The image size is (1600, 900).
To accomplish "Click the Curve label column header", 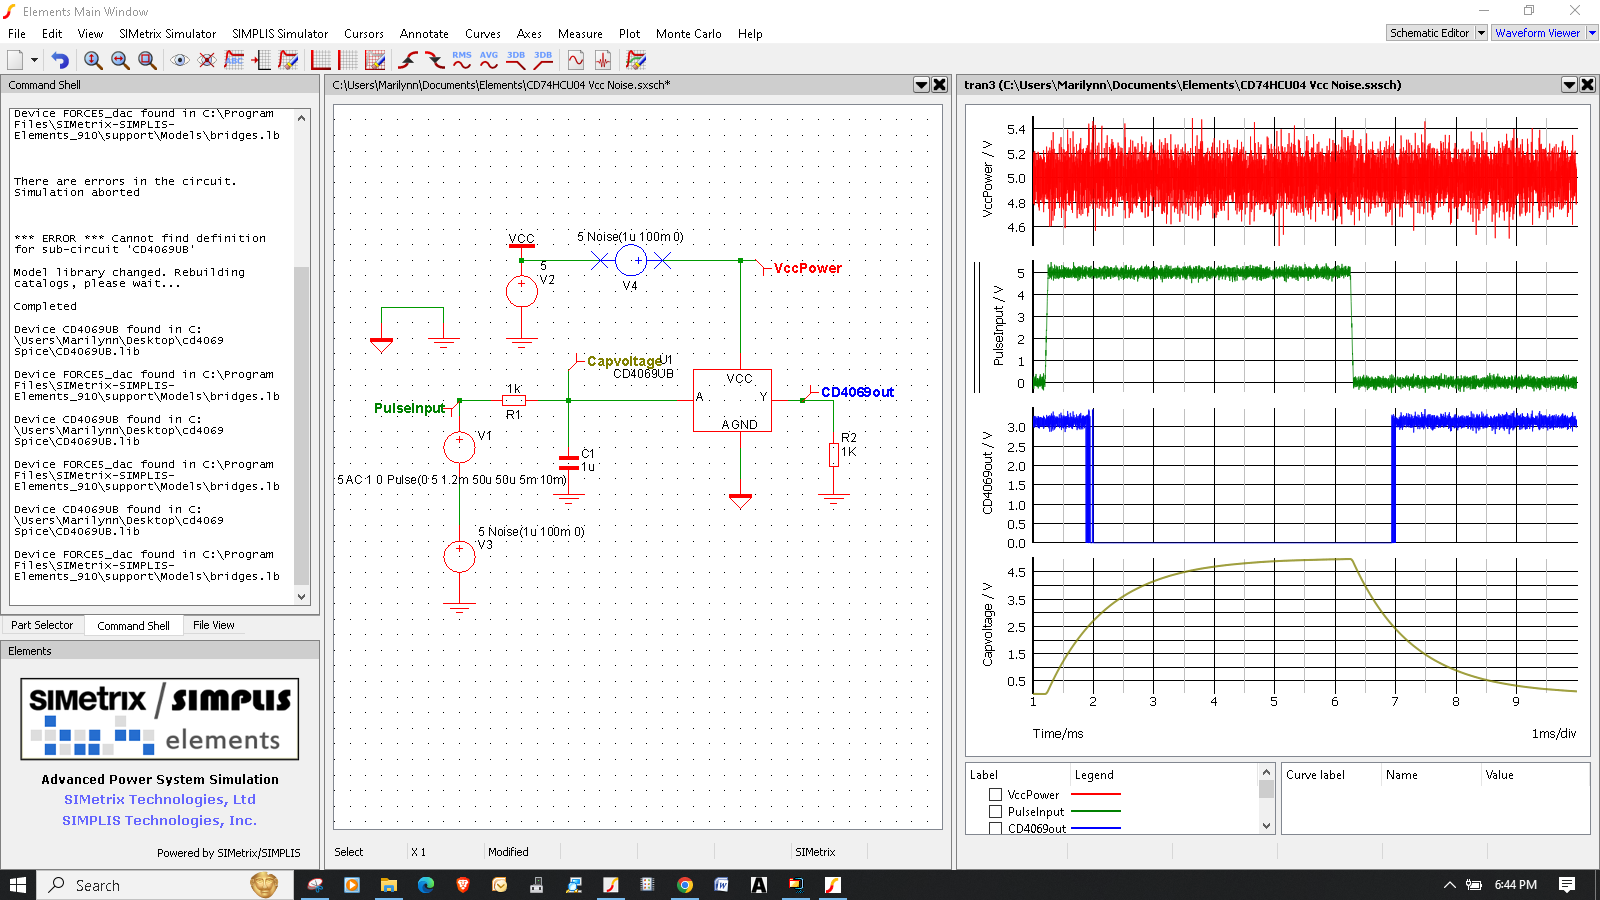I will point(1331,775).
